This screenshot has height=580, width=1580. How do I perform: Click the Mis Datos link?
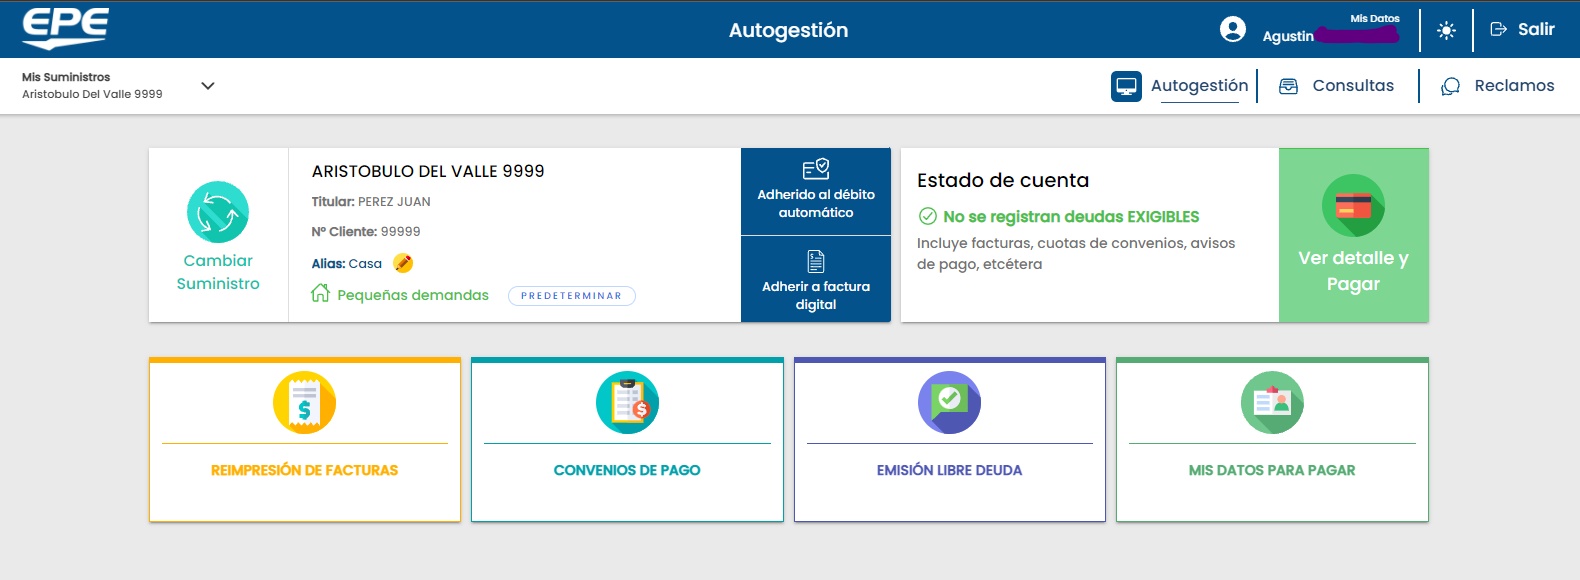[1374, 18]
